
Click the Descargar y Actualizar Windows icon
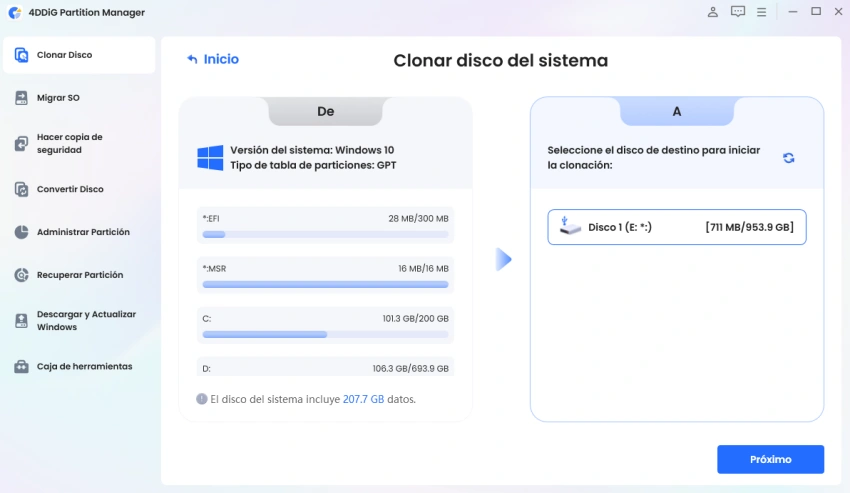coord(21,321)
